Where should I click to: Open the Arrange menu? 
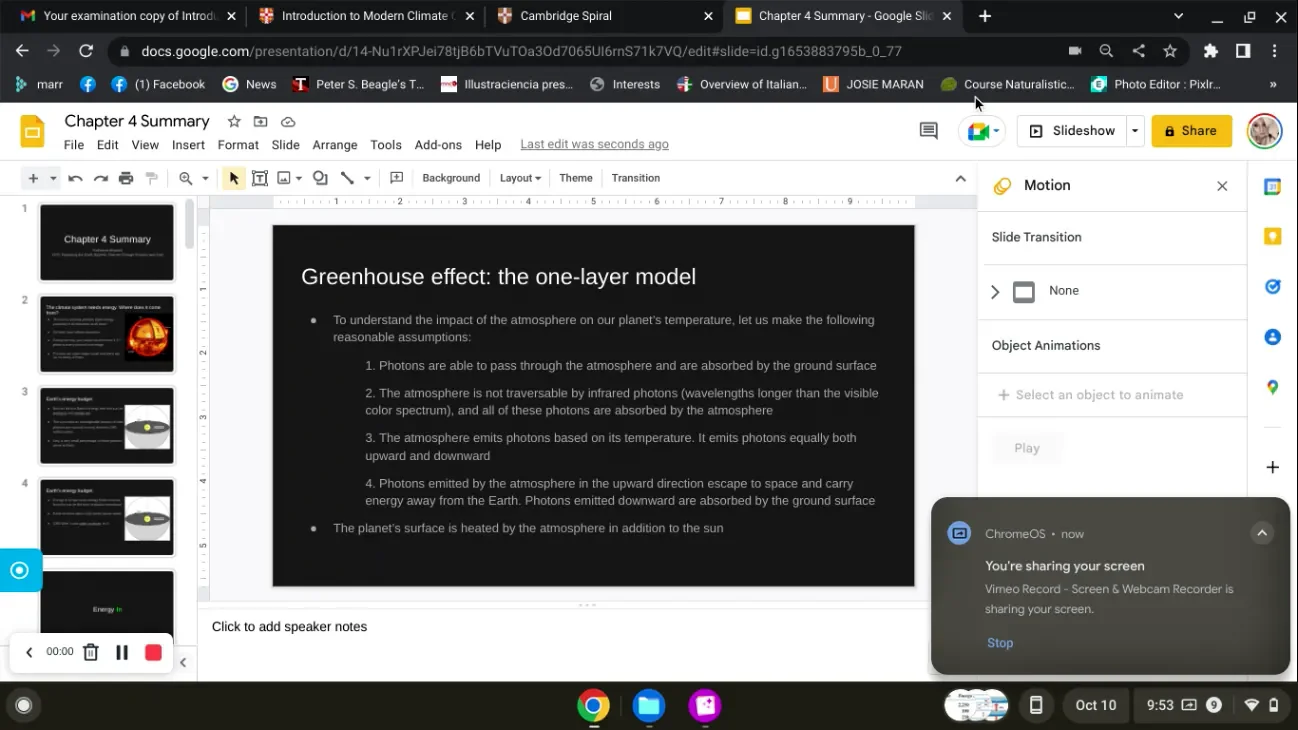[335, 145]
